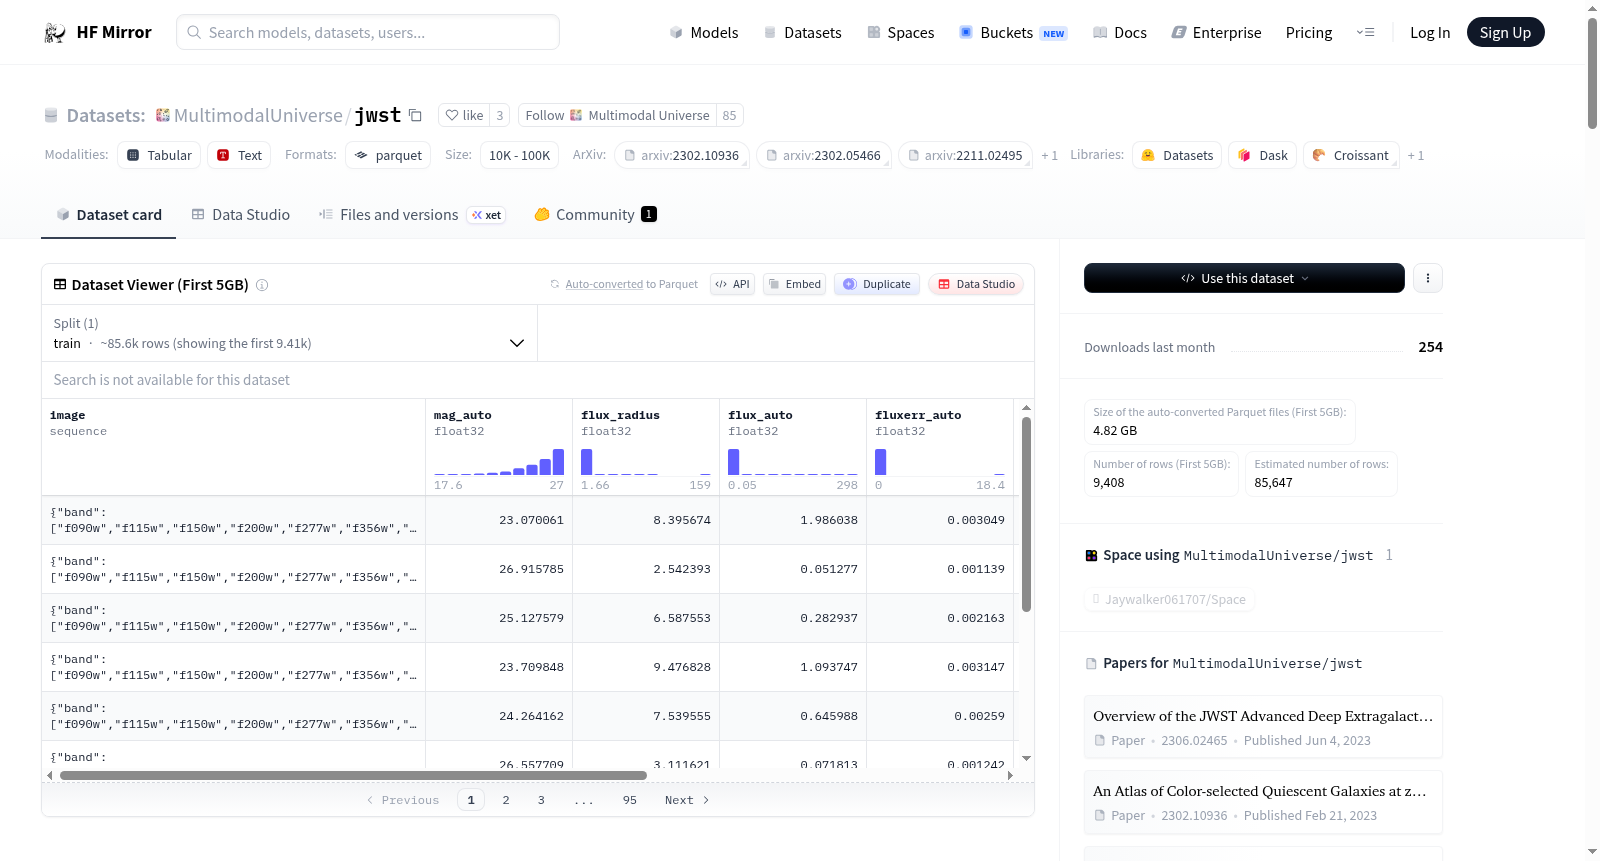The height and width of the screenshot is (861, 1600).
Task: Click the flux_radius column histogram
Action: point(645,461)
